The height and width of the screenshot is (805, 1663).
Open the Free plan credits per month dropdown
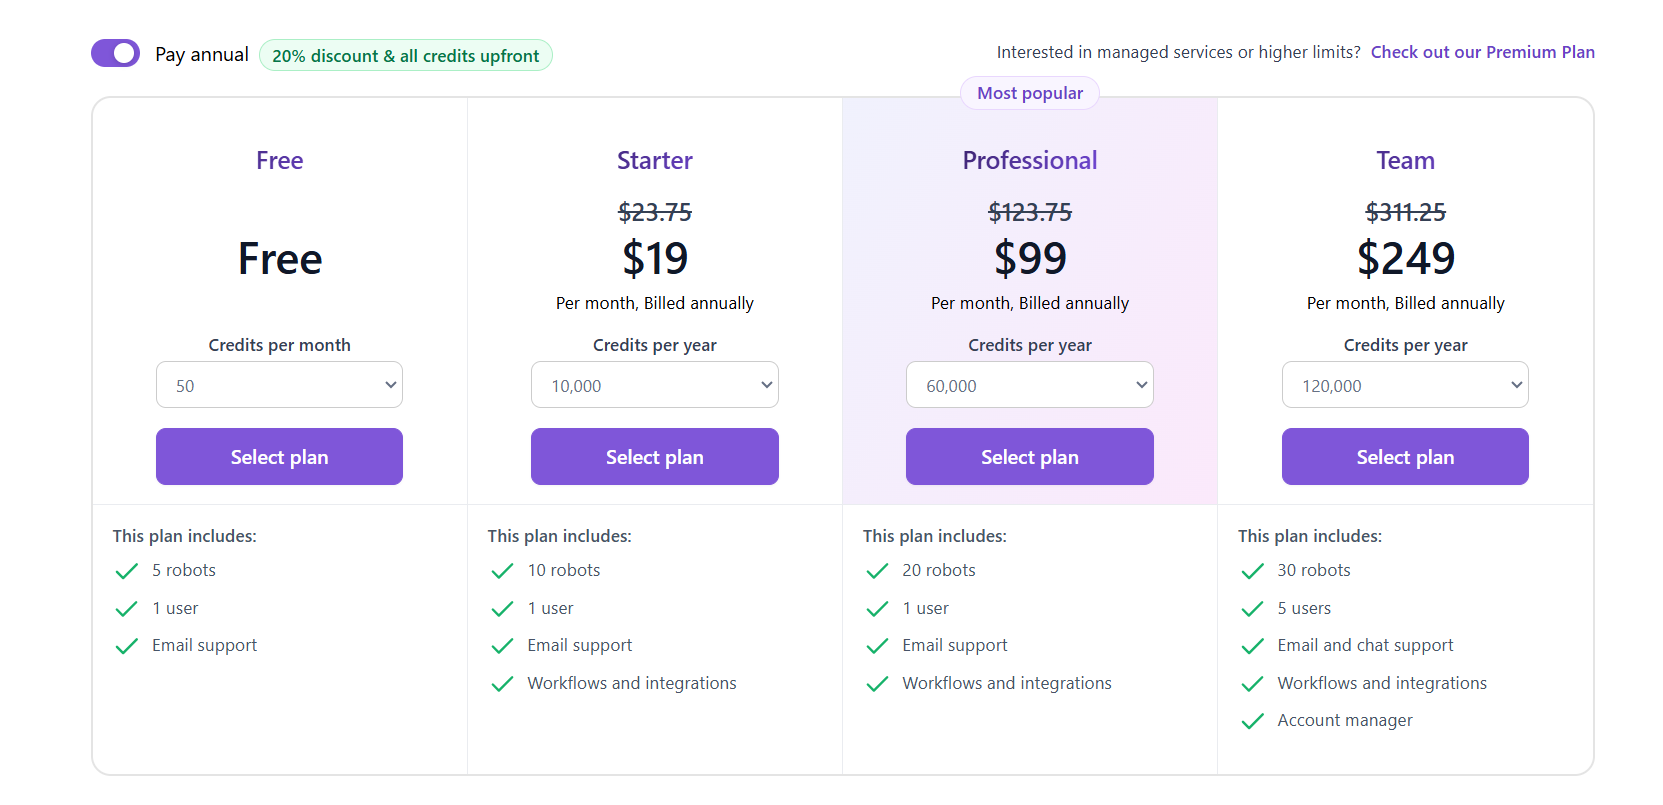pos(279,384)
